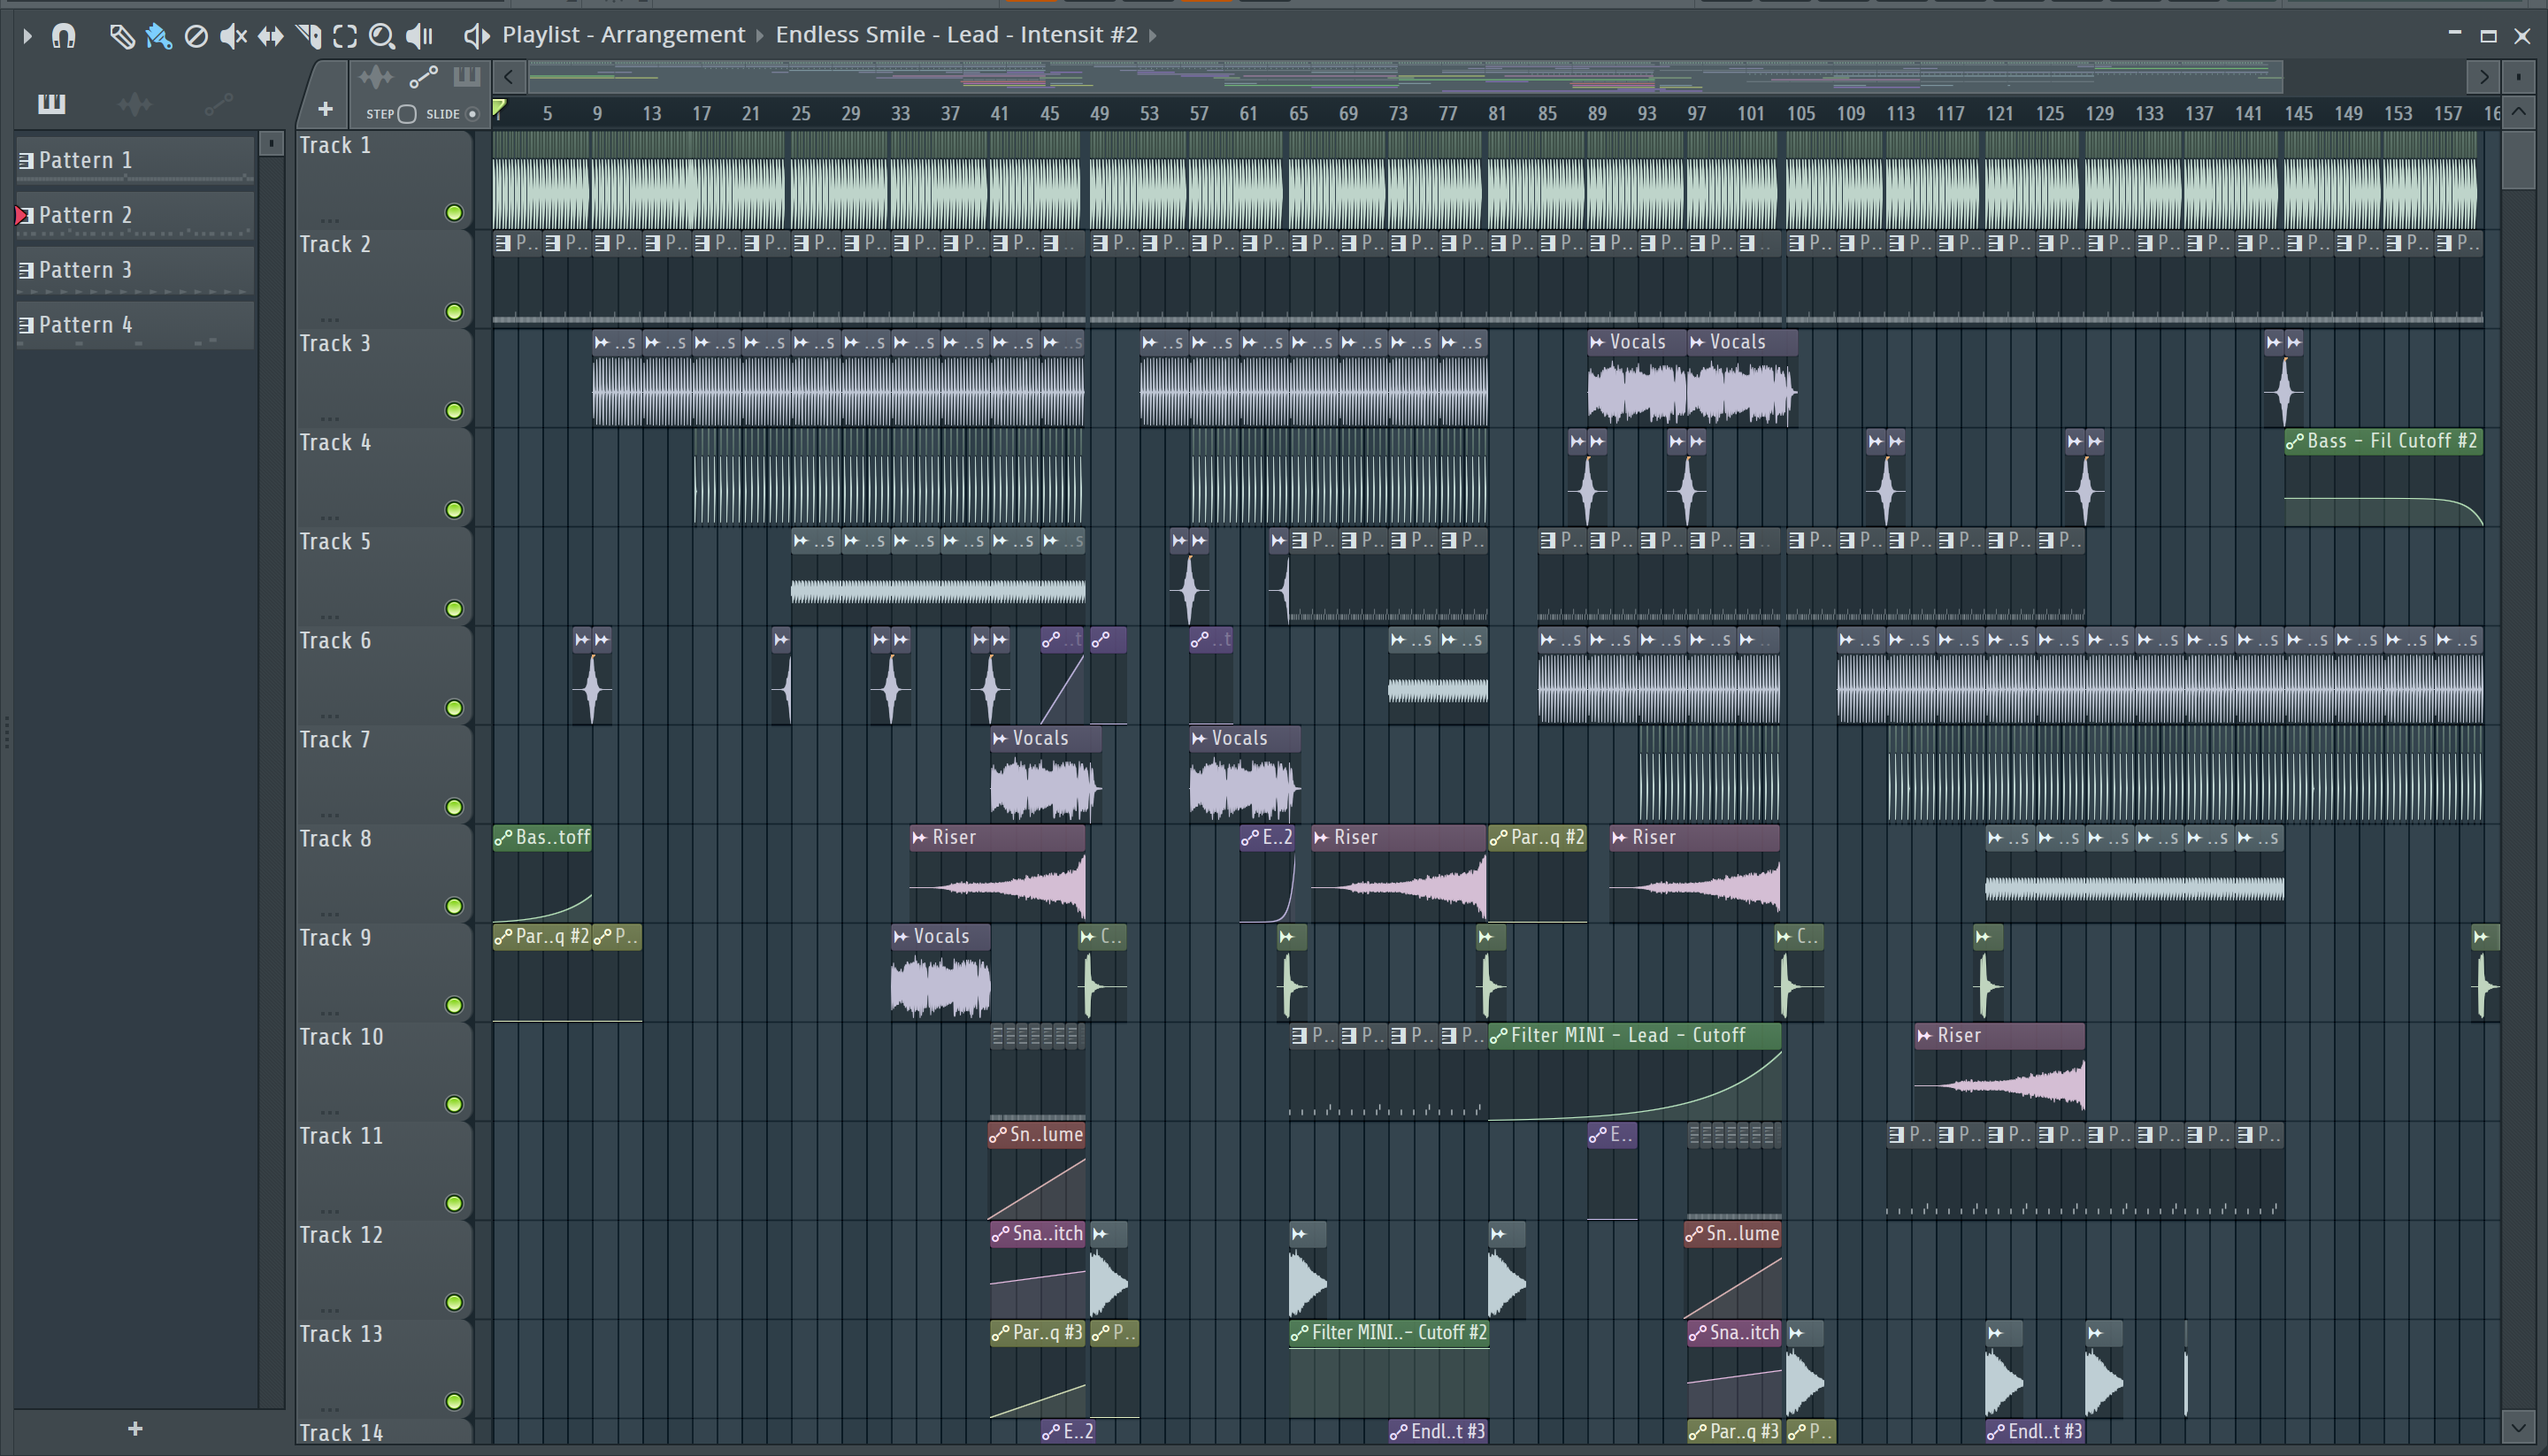Select Pattern 3 in the picker

click(x=135, y=271)
